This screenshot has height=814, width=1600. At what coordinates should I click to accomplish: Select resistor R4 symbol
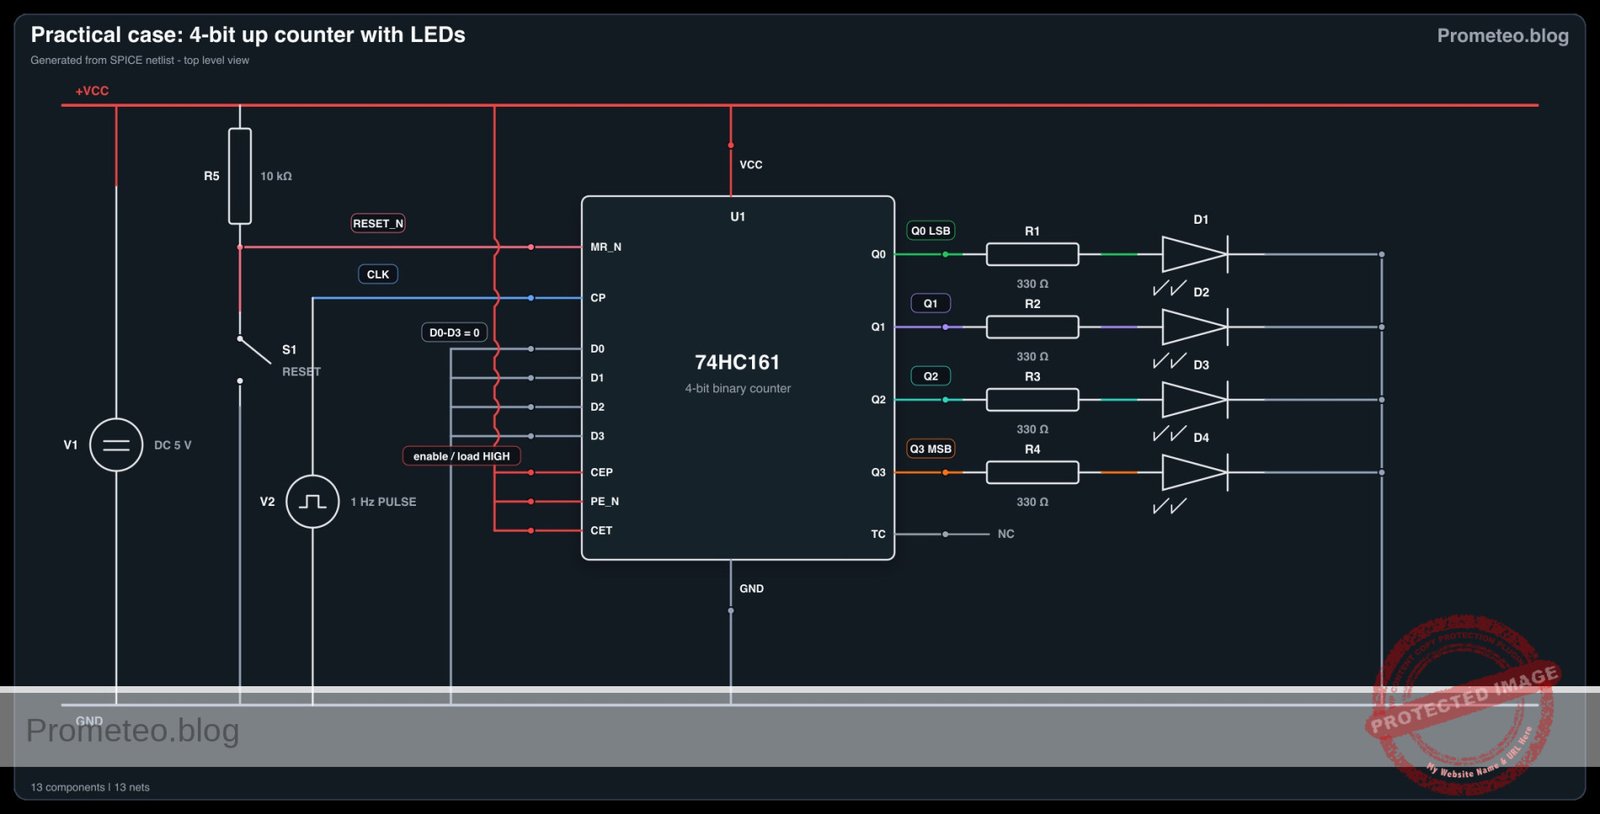point(1032,472)
